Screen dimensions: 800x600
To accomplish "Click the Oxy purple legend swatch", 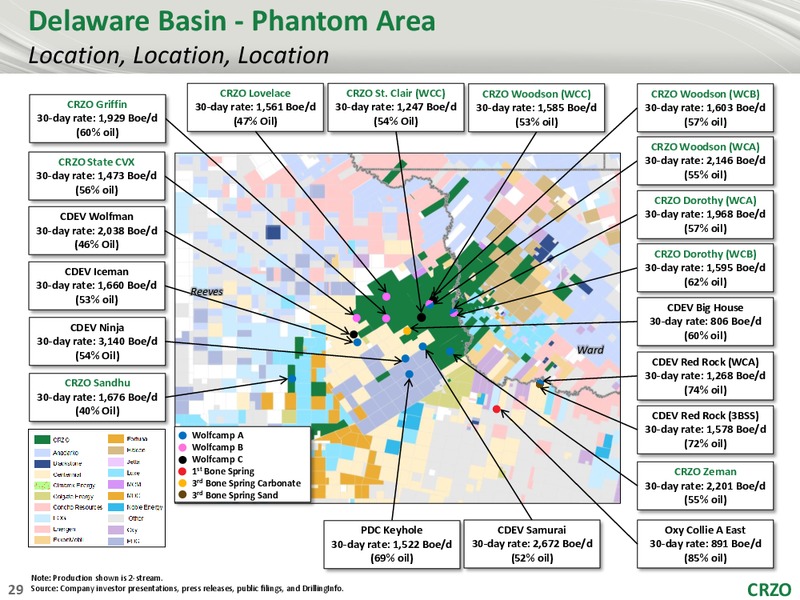I will coord(116,530).
